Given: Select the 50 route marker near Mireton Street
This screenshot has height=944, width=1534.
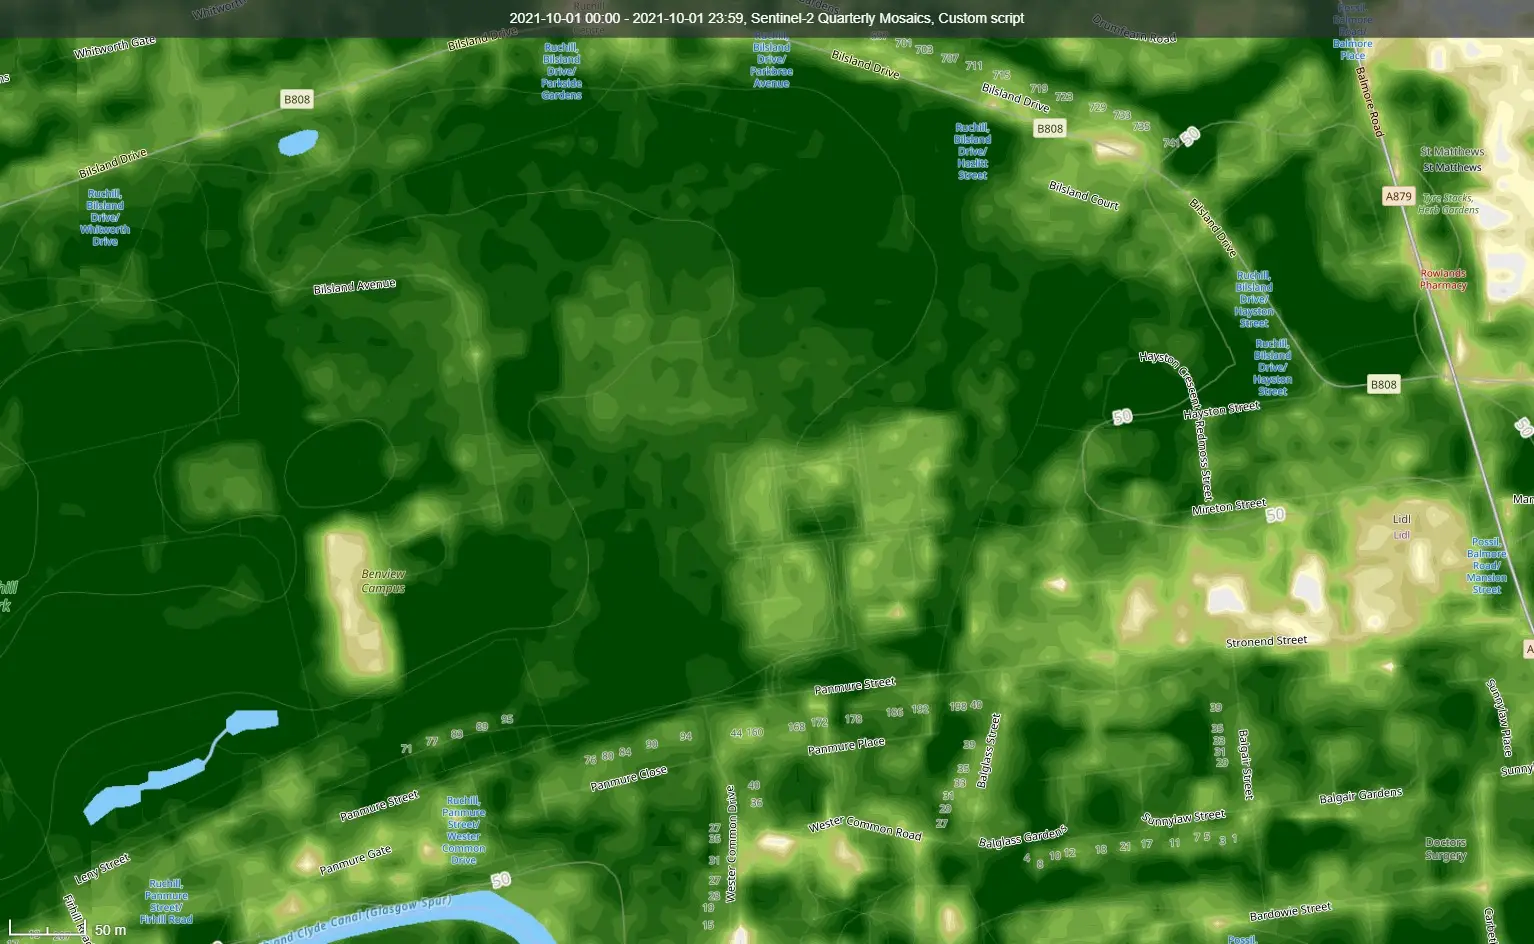Looking at the screenshot, I should click(x=1275, y=515).
